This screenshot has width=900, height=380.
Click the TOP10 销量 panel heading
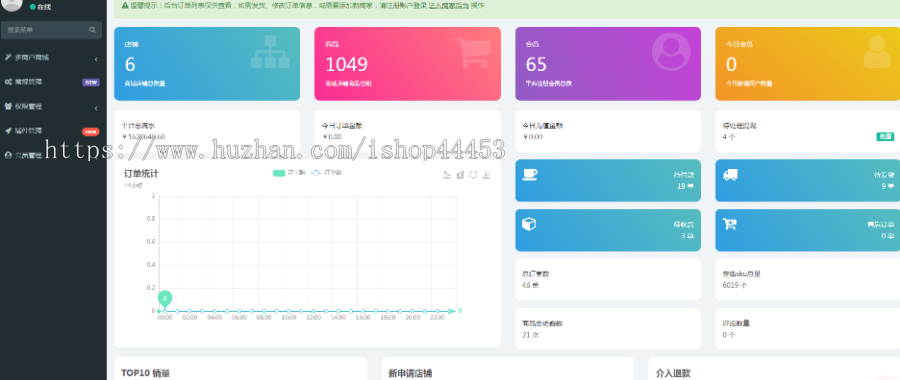coord(145,373)
